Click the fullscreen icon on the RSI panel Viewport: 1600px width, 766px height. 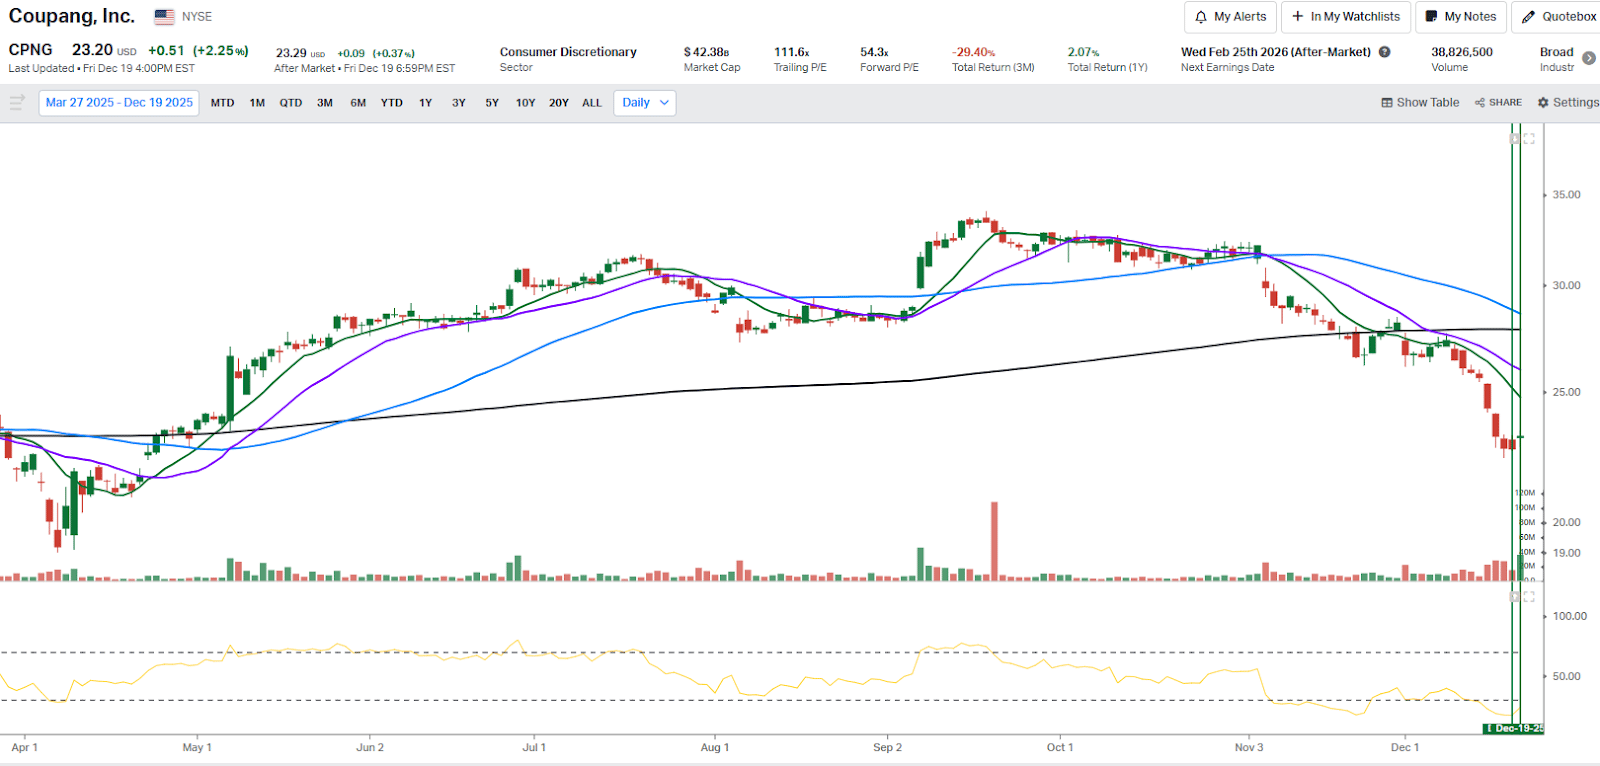(x=1529, y=597)
